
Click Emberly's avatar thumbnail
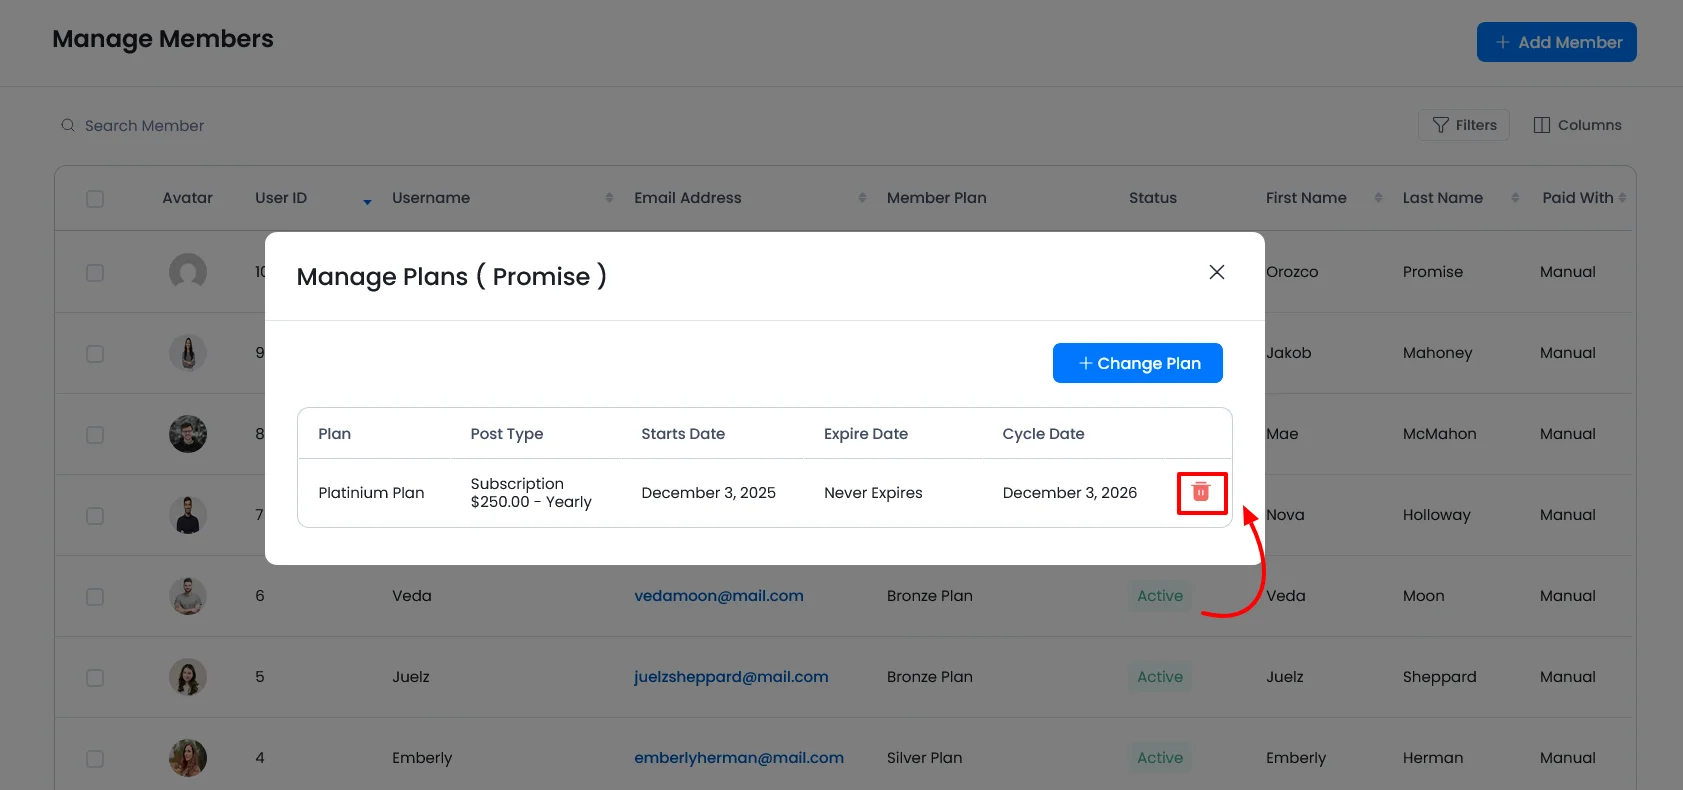coord(188,758)
